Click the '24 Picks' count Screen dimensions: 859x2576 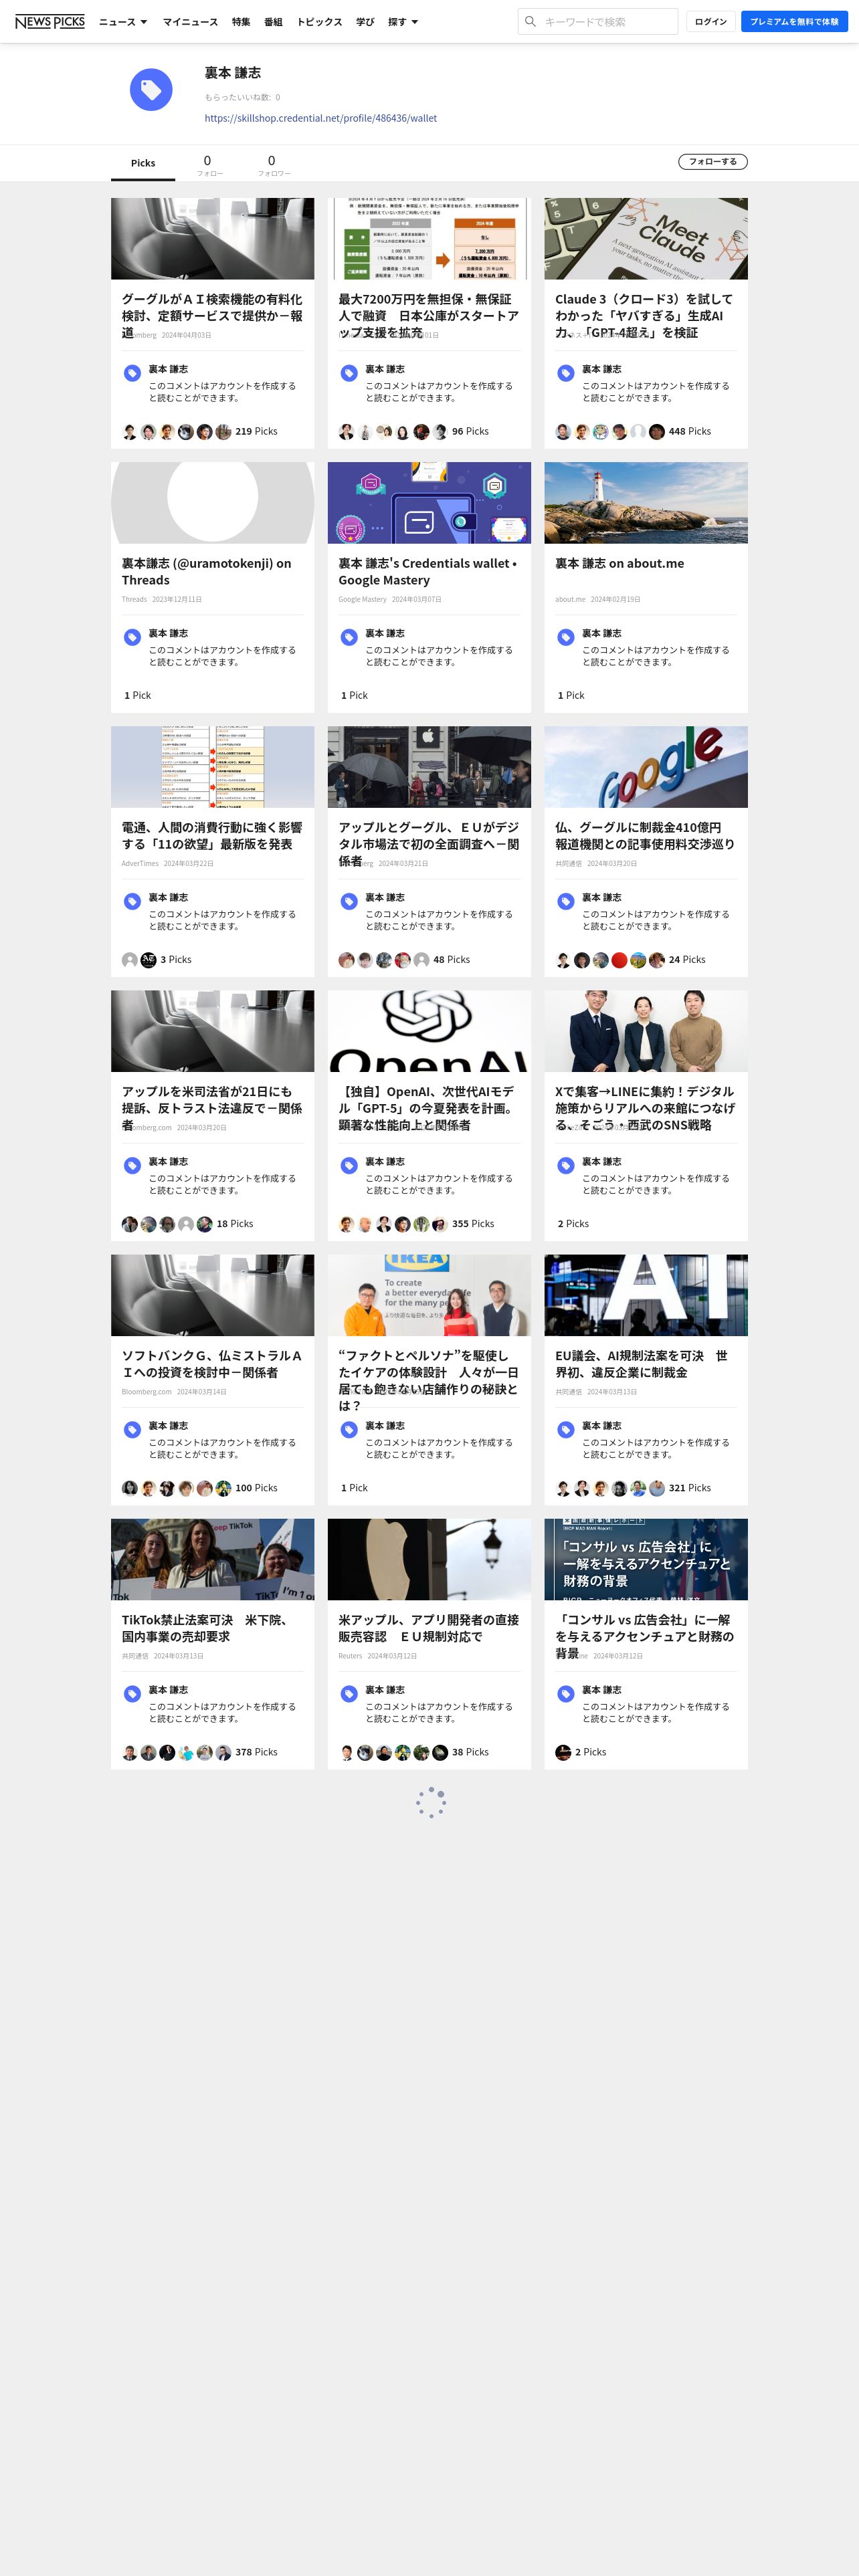pos(687,960)
